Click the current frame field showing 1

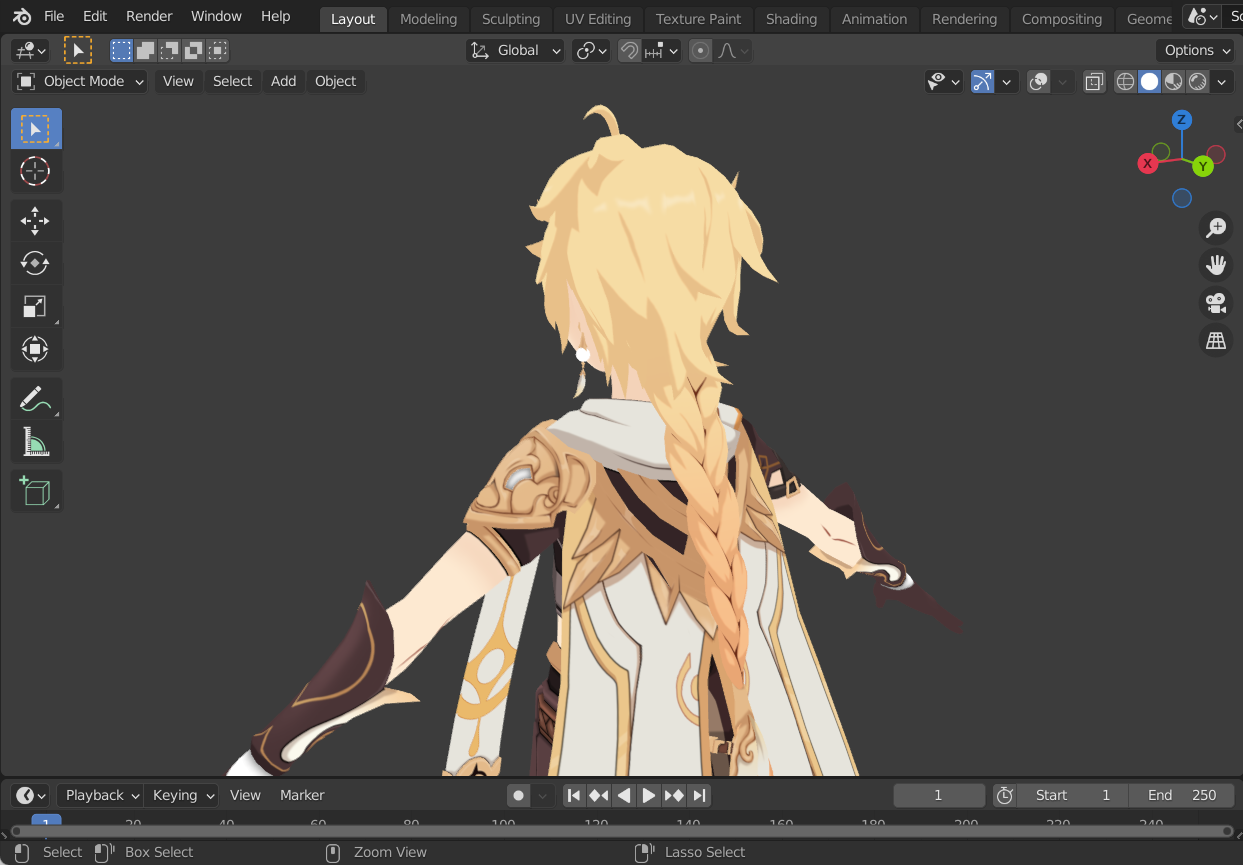coord(939,795)
